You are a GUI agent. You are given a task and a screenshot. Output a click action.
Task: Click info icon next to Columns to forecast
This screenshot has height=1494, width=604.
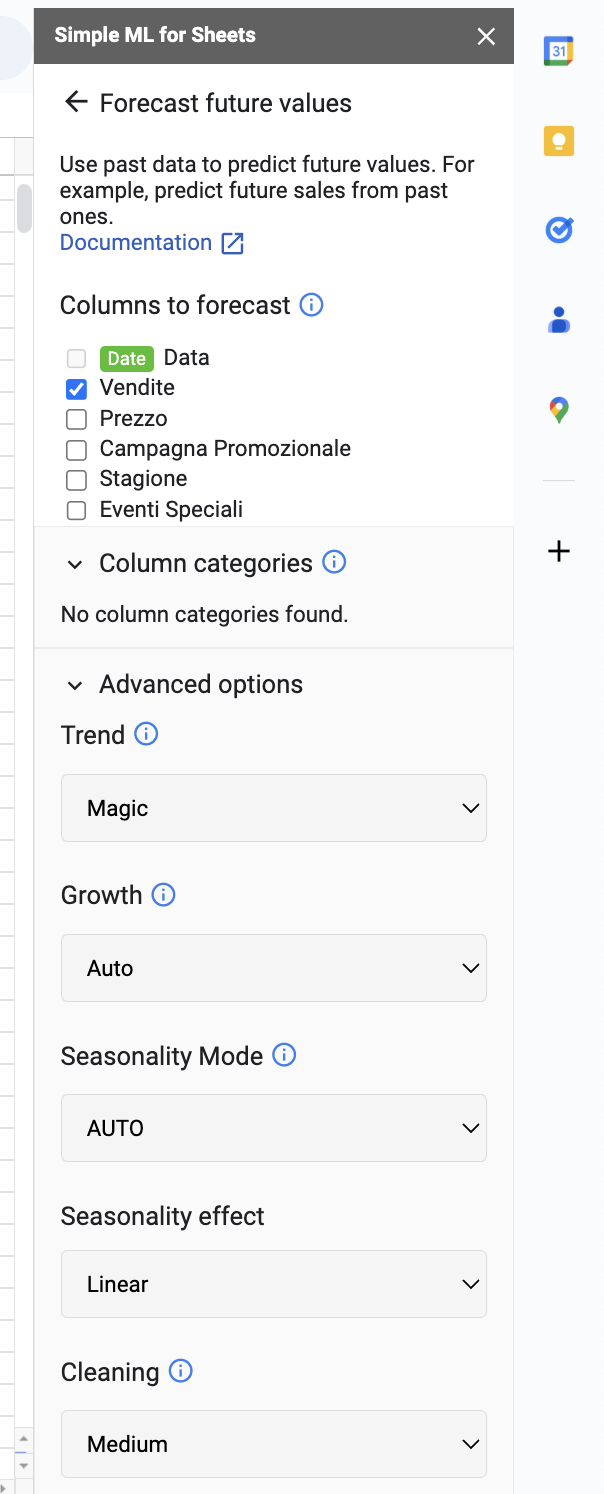point(312,305)
